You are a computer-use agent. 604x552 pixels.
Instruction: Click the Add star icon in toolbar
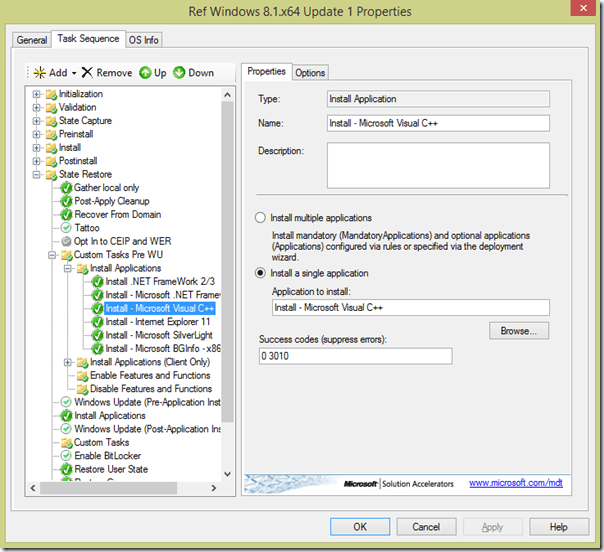coord(39,73)
